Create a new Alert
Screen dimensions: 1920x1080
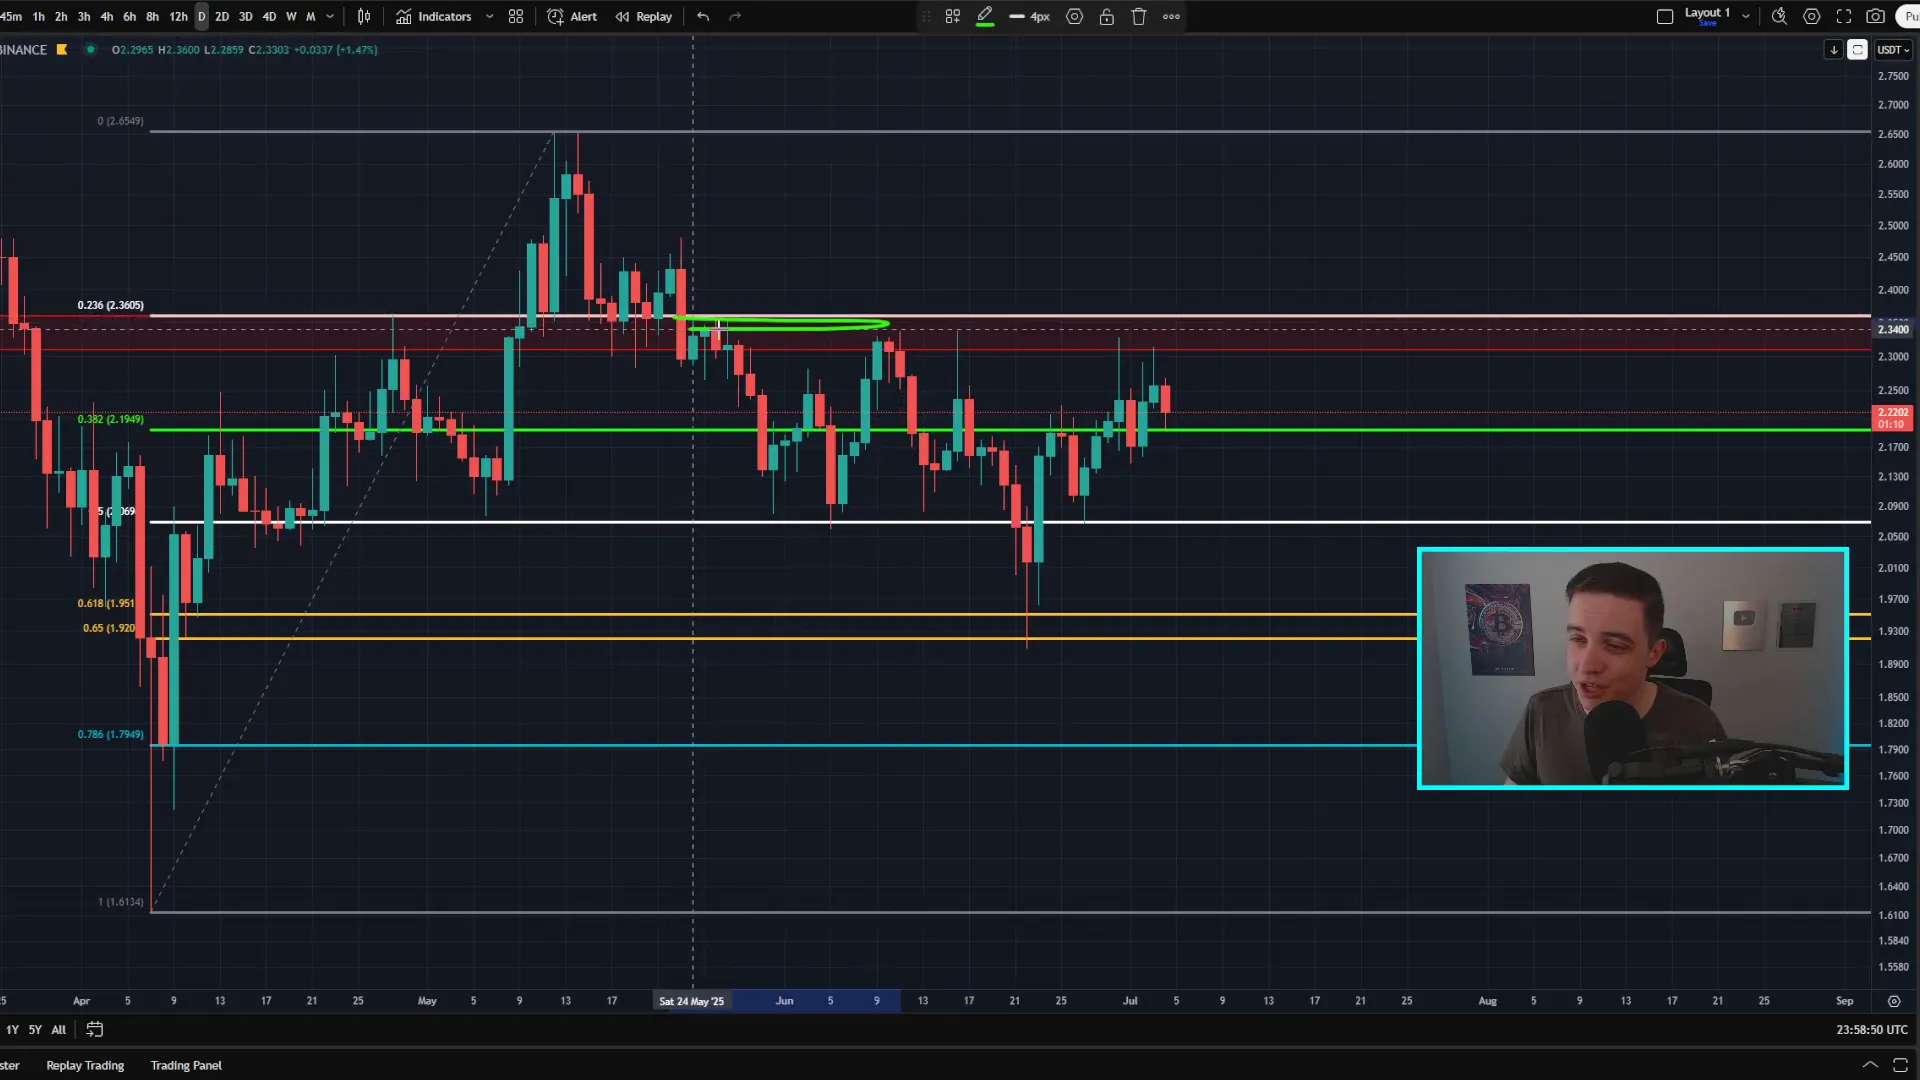tap(572, 16)
